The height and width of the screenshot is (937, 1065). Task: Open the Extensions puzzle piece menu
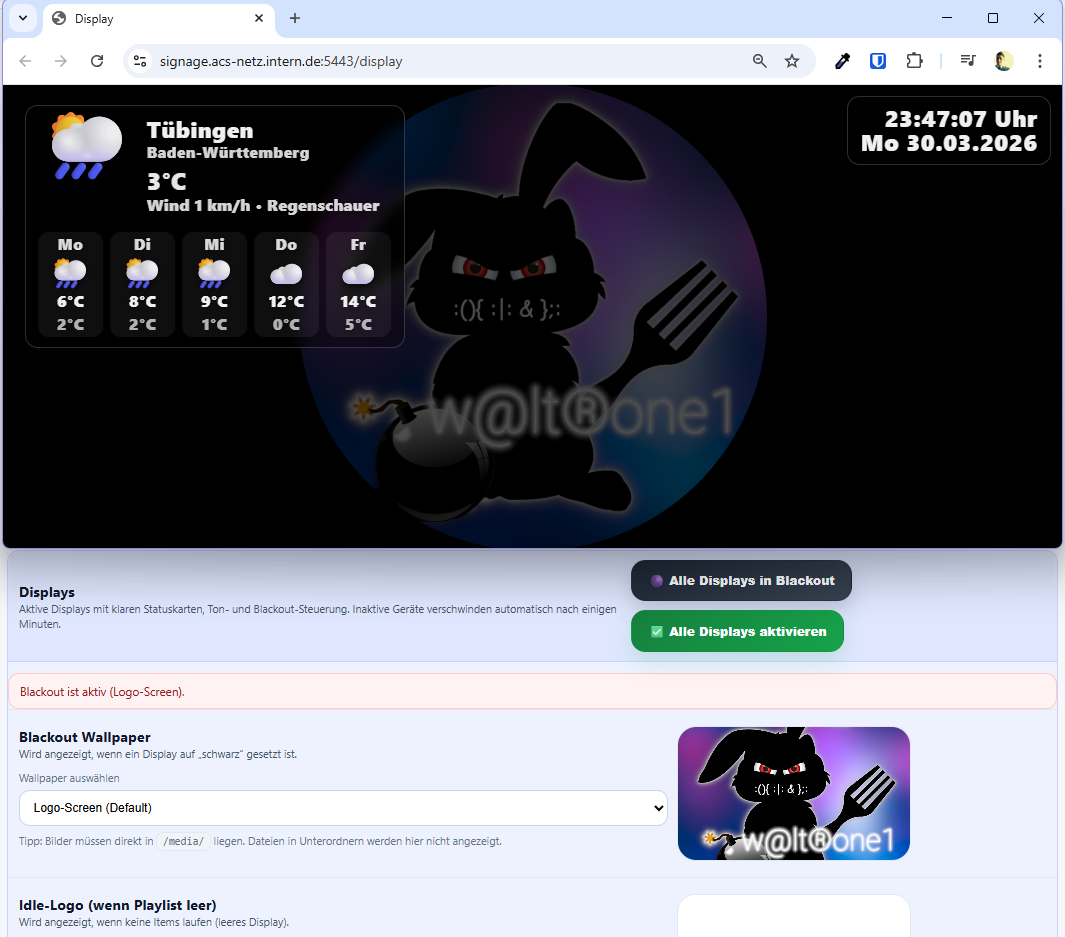[914, 61]
